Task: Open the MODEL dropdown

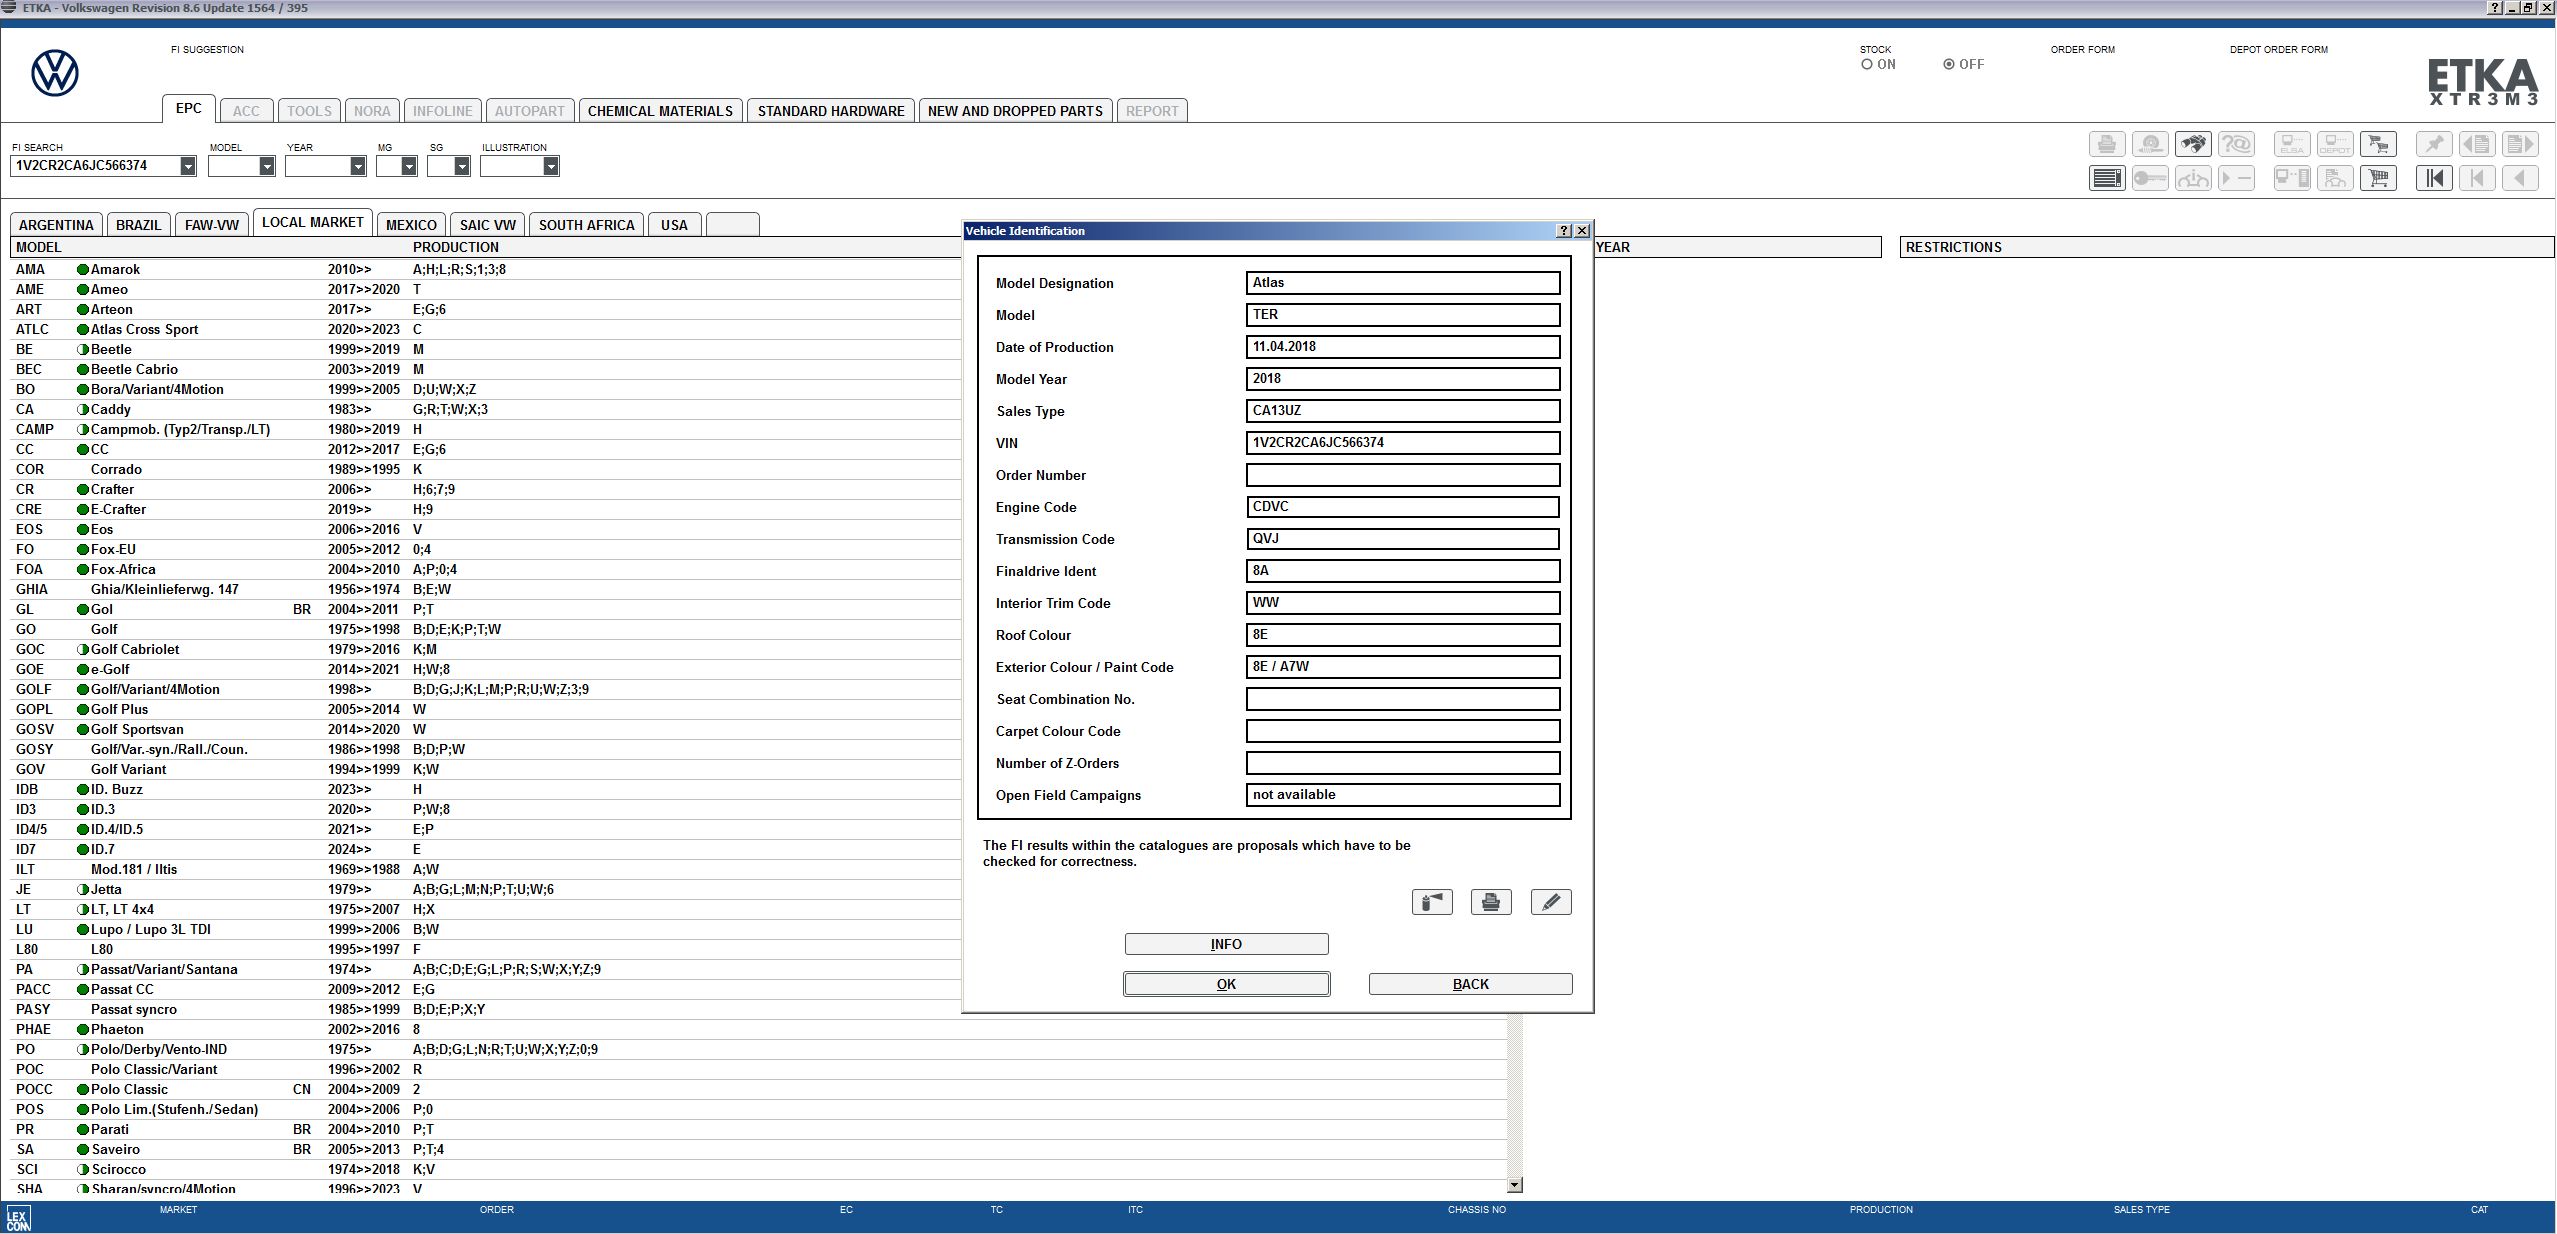Action: (268, 166)
